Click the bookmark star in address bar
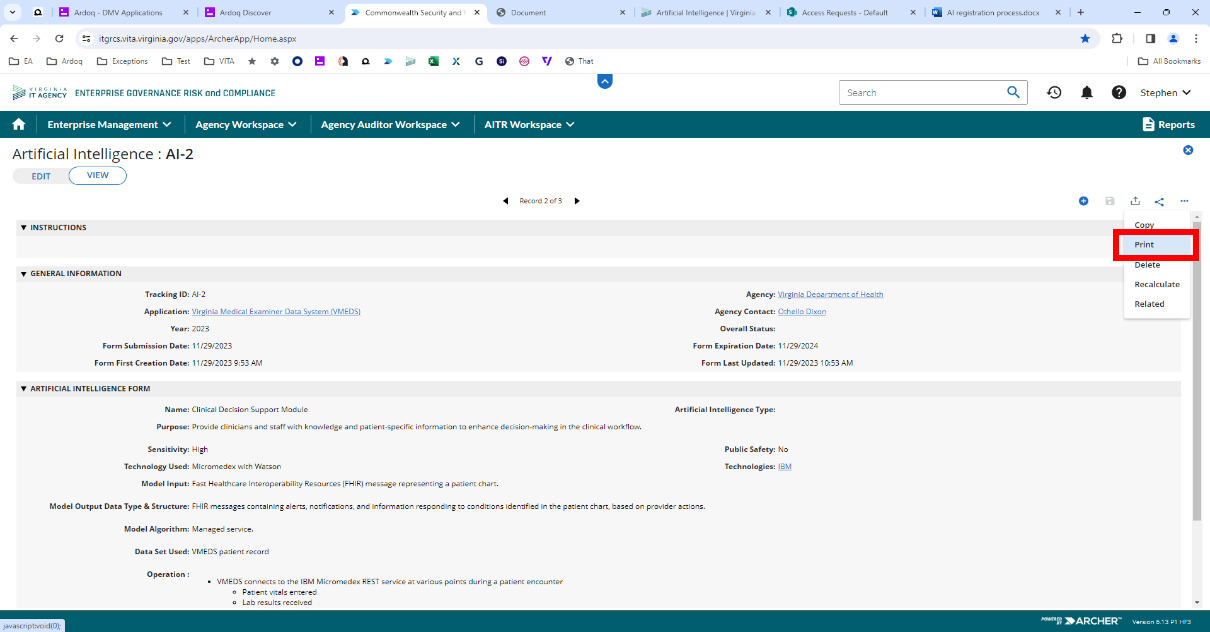 1085,38
